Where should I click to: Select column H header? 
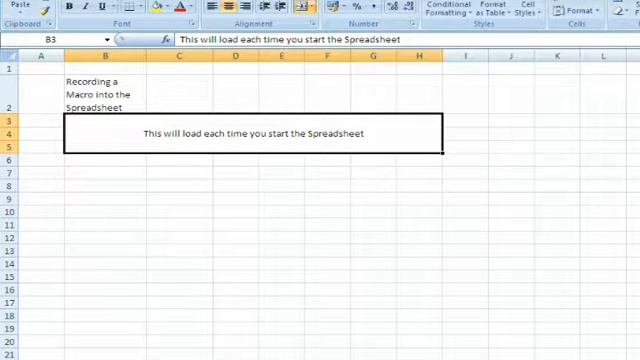tap(419, 56)
